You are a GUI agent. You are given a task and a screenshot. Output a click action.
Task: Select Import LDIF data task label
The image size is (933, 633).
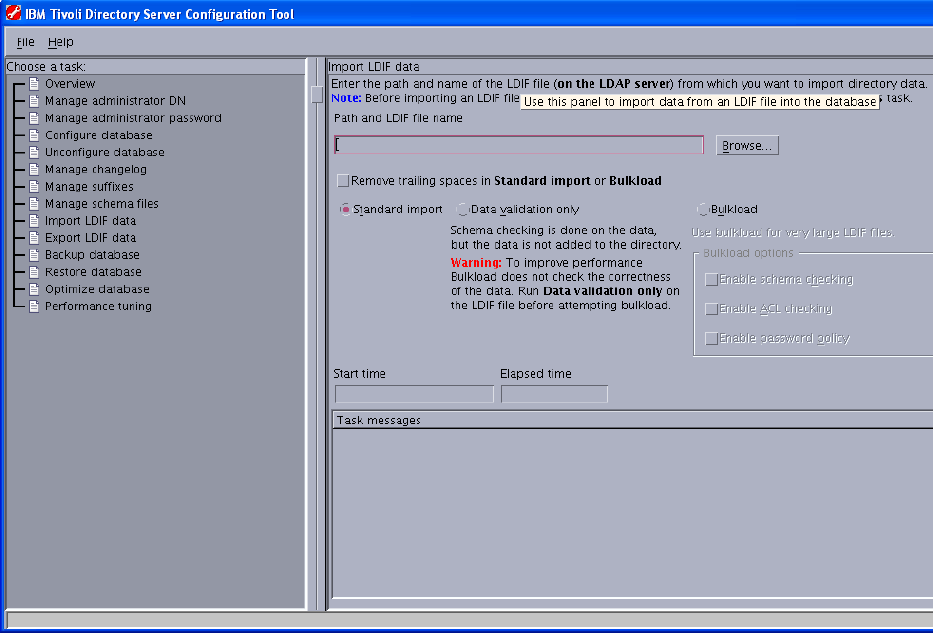(90, 221)
